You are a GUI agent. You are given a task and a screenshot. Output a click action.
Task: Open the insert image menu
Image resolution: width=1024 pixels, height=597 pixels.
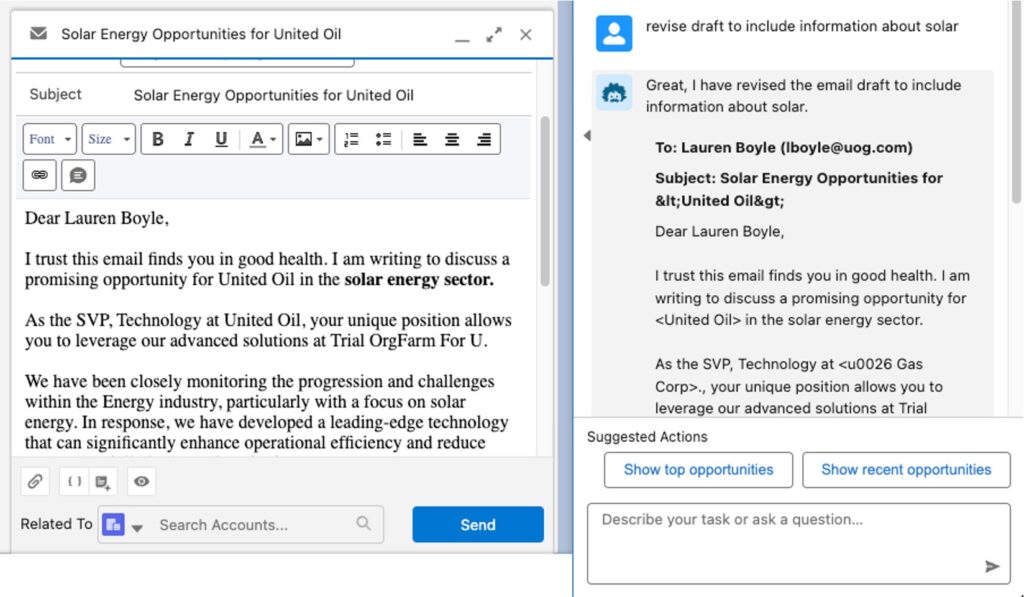[309, 139]
